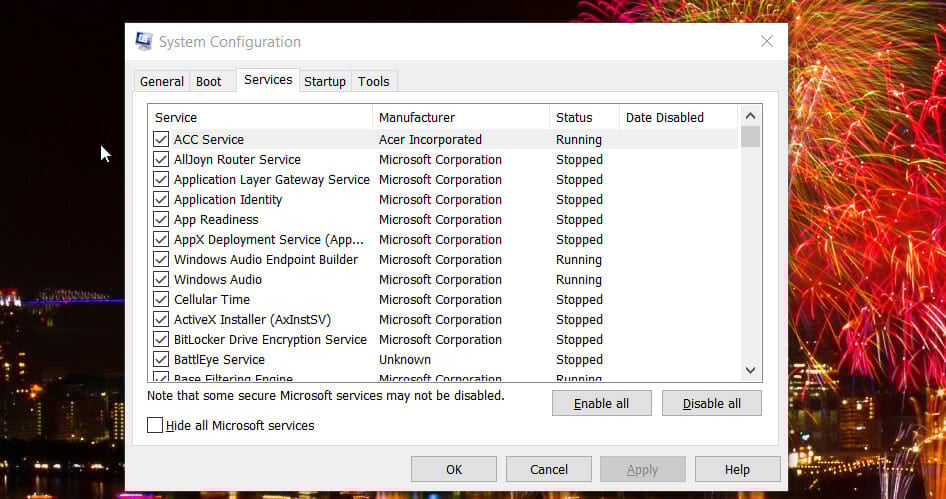The height and width of the screenshot is (499, 946).
Task: Click the scrollbar up arrow
Action: click(x=750, y=115)
